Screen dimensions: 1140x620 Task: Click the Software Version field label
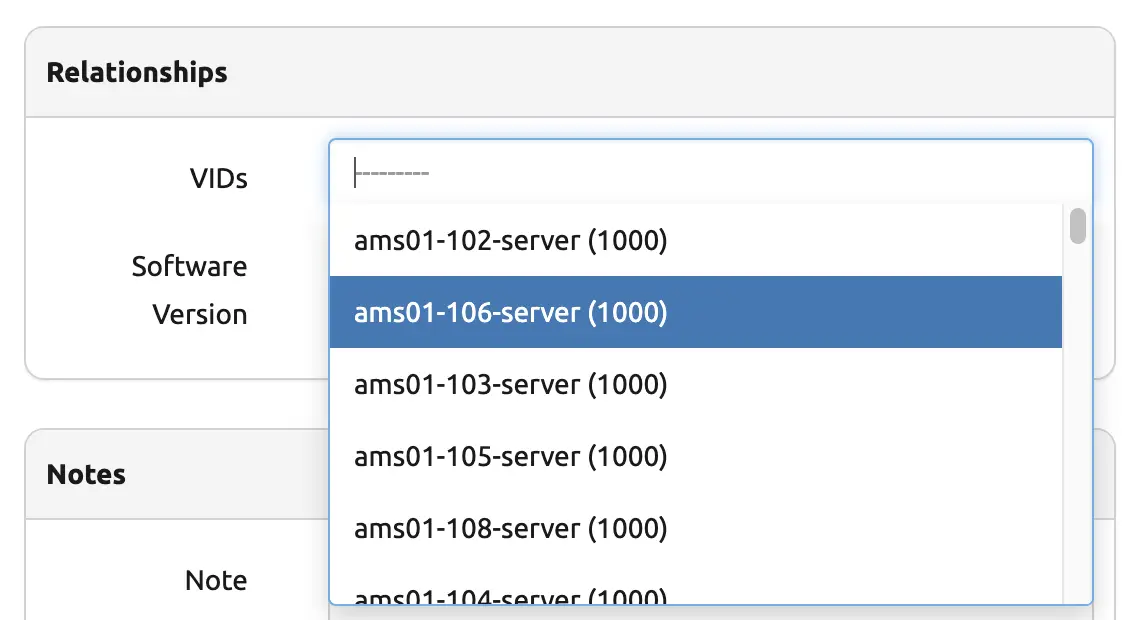coord(190,290)
